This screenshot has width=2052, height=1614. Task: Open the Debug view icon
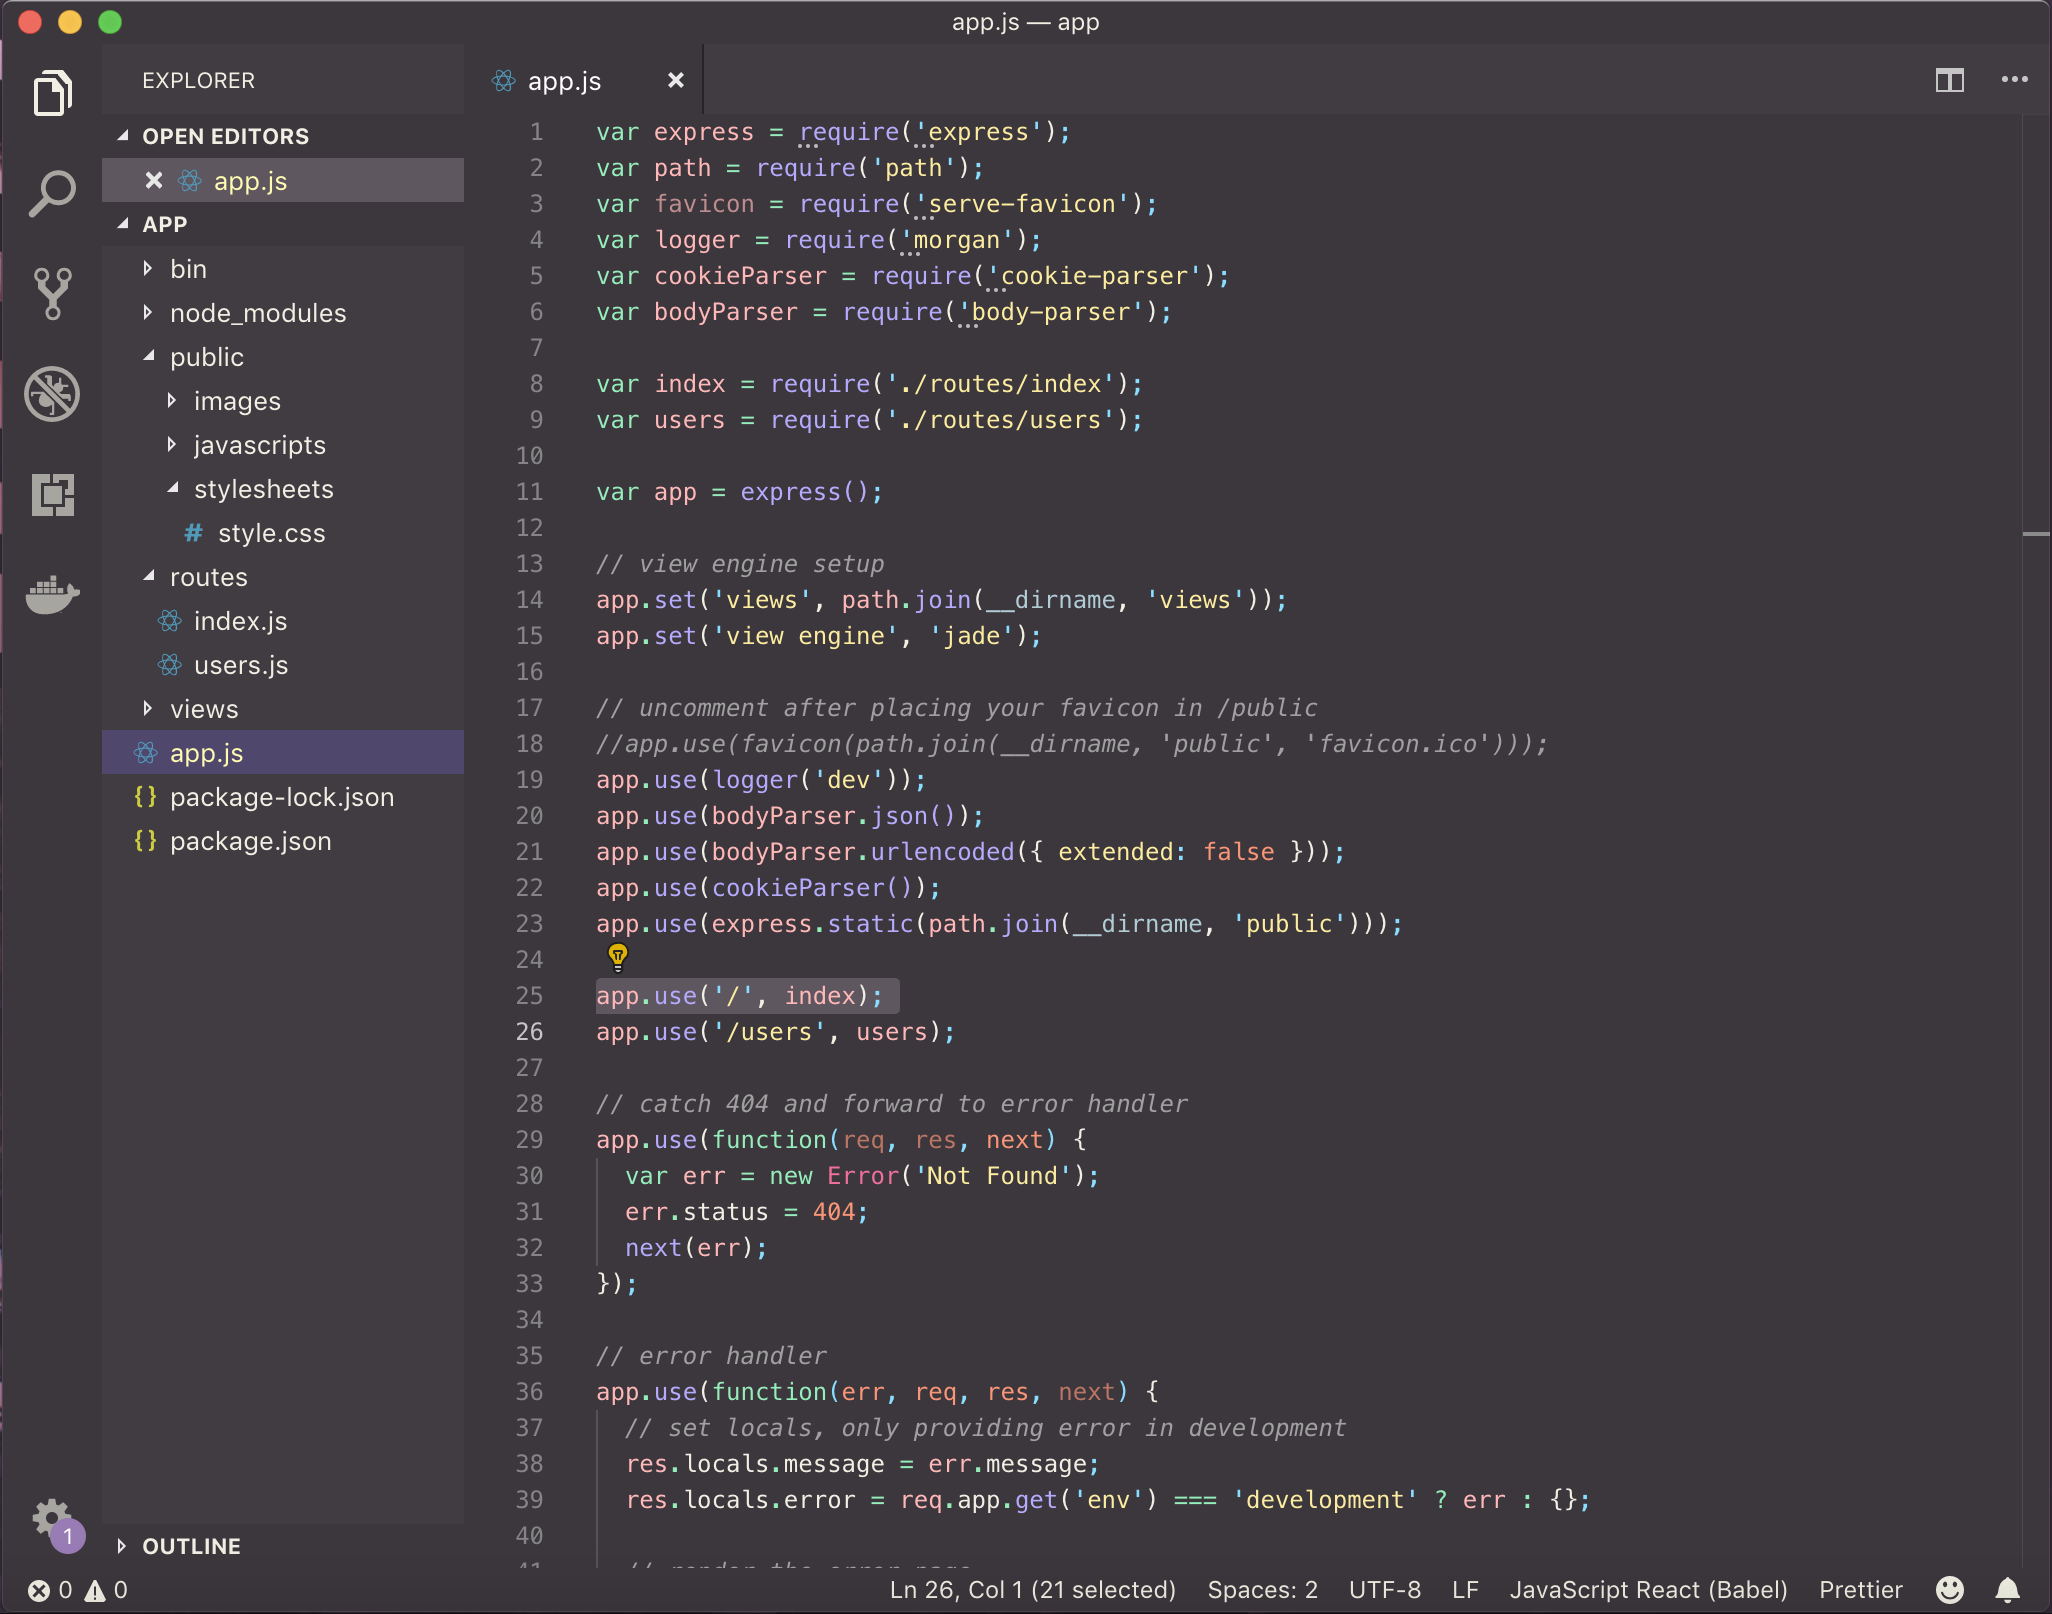click(x=52, y=393)
